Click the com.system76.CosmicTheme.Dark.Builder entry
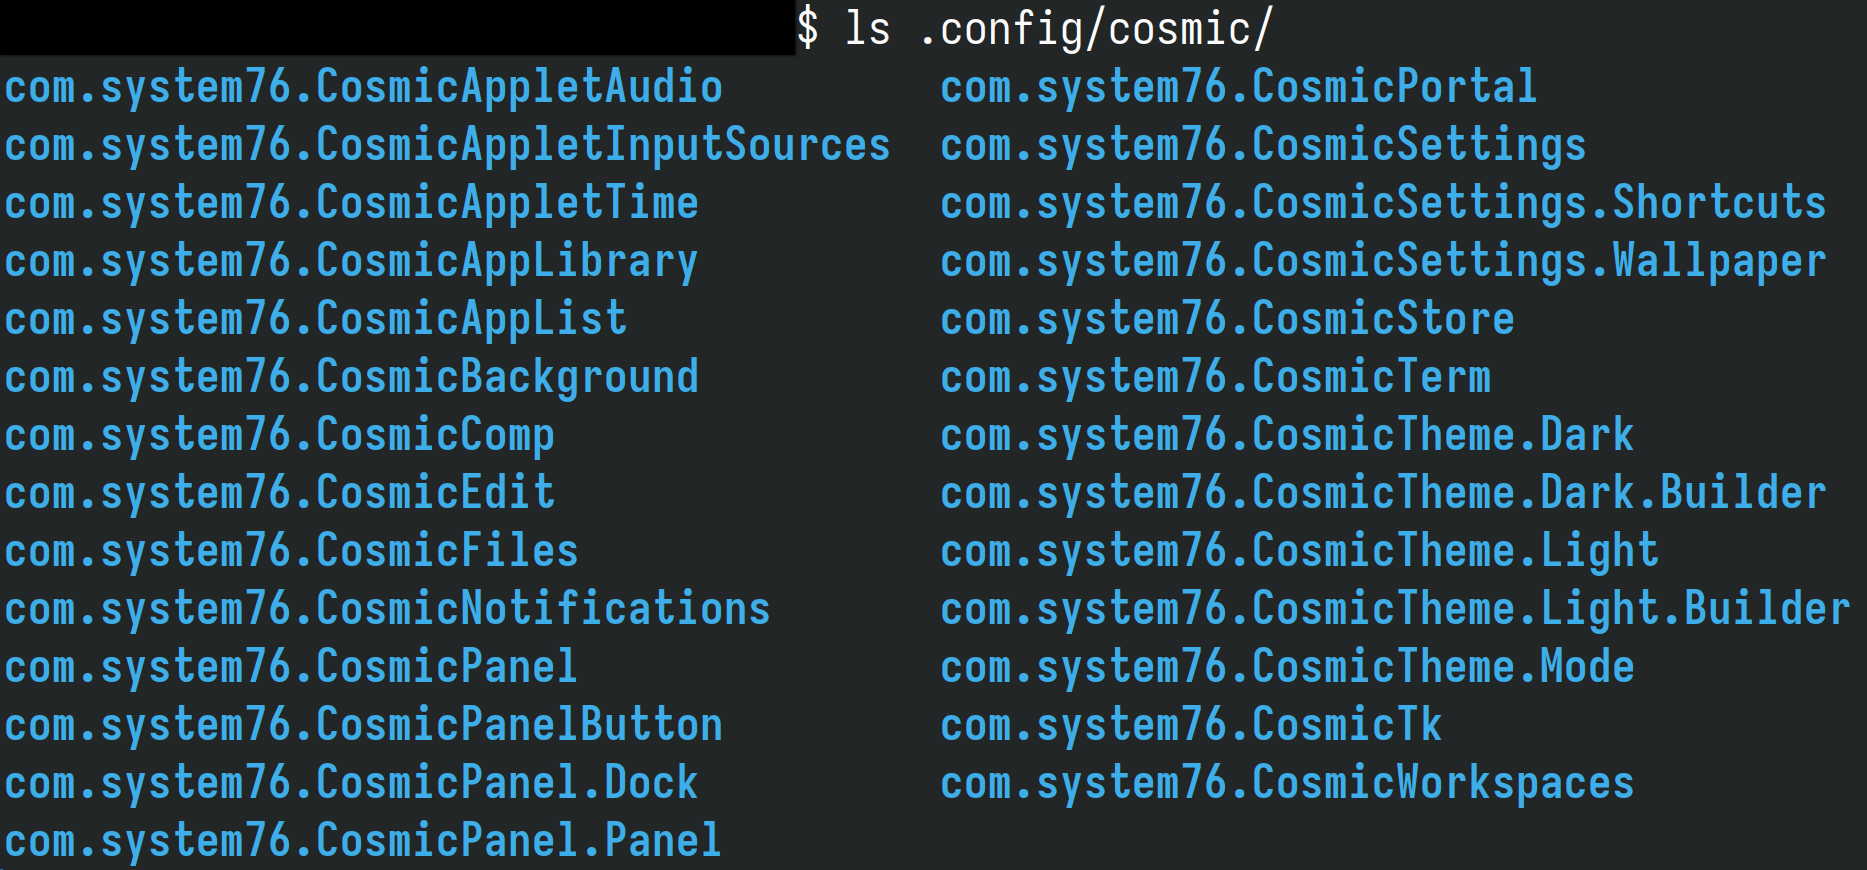This screenshot has width=1867, height=870. (x=1383, y=493)
